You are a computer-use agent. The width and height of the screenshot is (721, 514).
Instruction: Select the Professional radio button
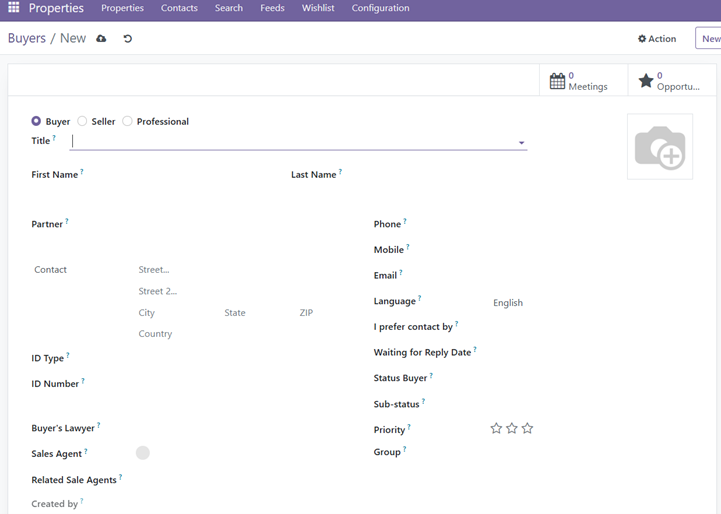point(128,122)
